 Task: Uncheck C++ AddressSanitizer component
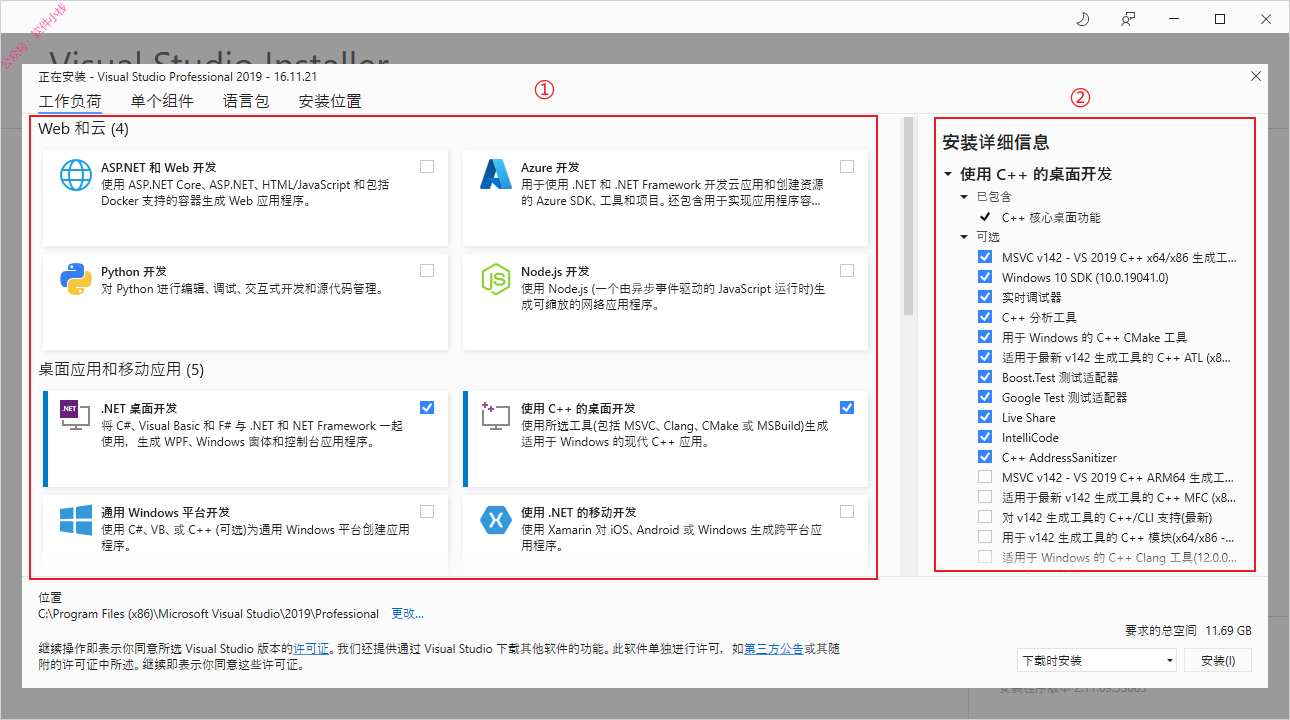[985, 457]
